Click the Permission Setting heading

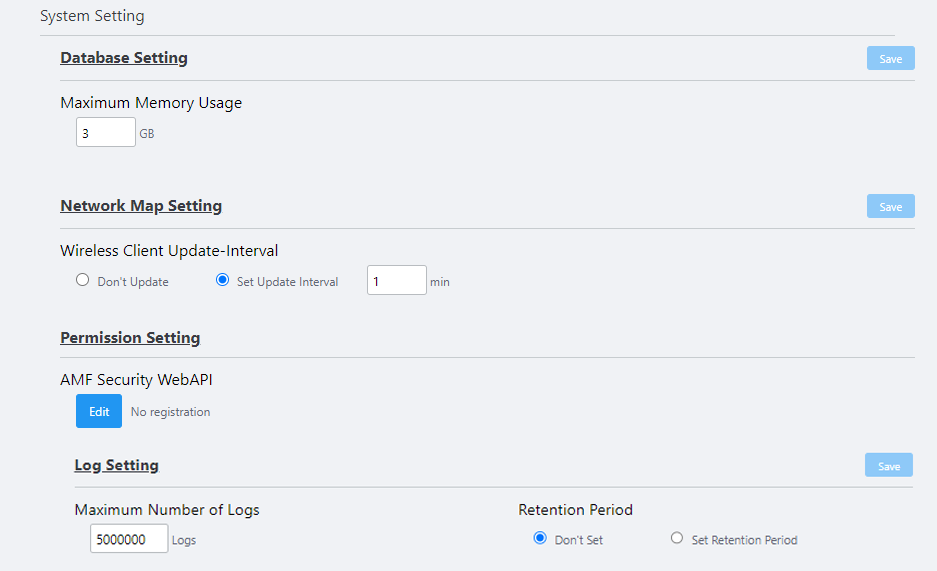tap(130, 338)
